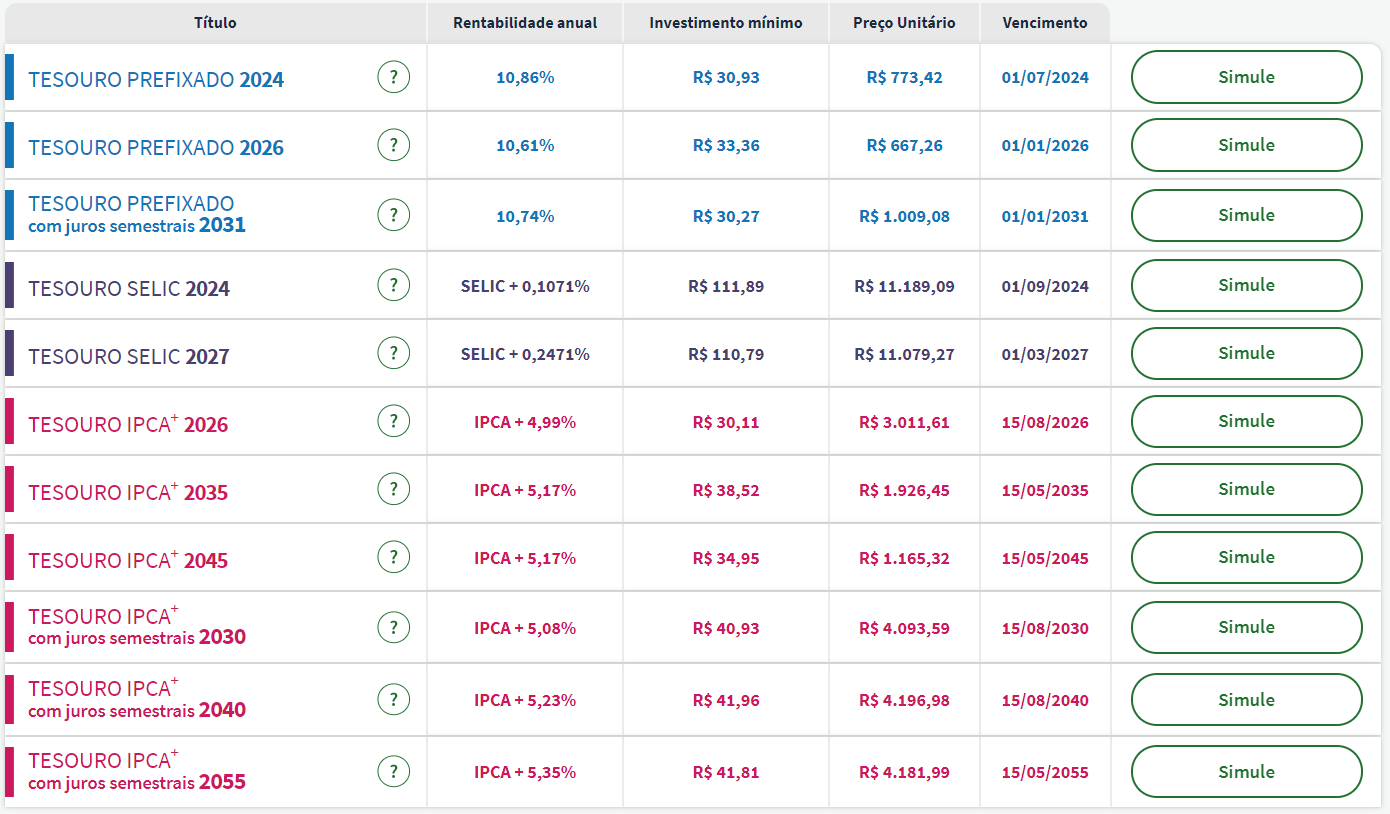
Task: Click help icon for Prefixado juros semestrais 2031
Action: 394,215
